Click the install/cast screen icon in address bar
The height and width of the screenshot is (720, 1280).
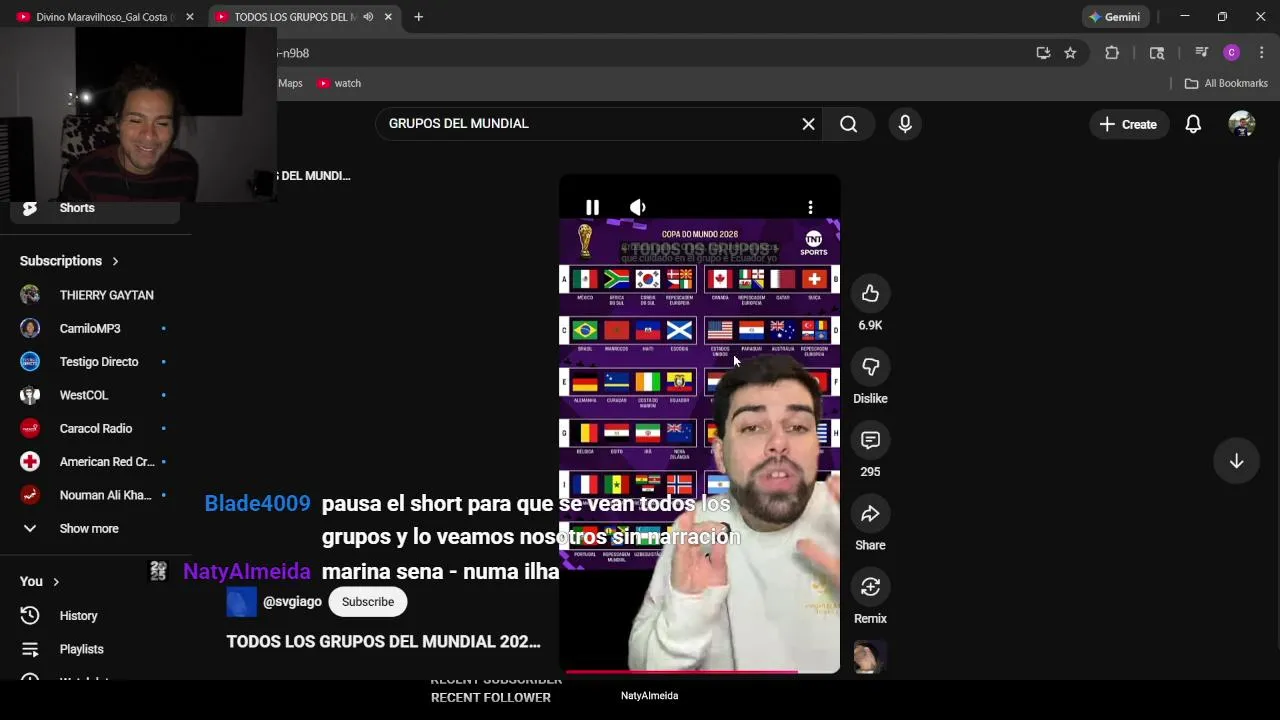[1043, 53]
